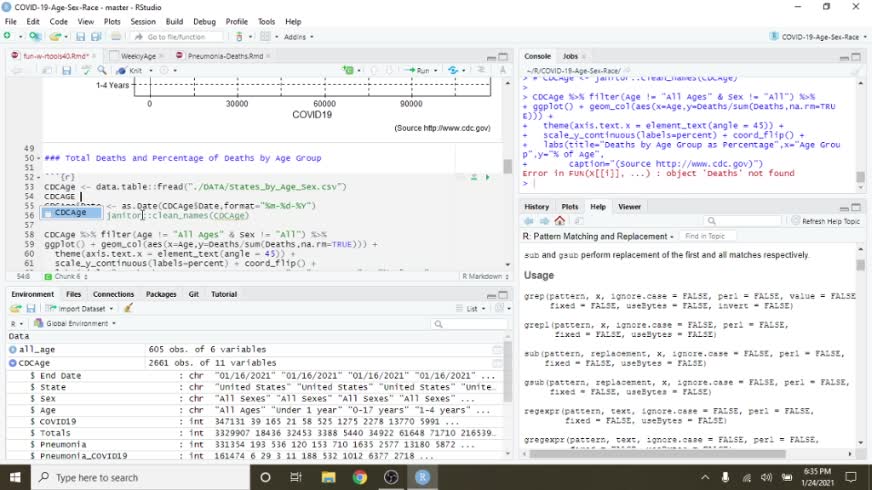Save the Rmd file in editor toolbar

[67, 71]
